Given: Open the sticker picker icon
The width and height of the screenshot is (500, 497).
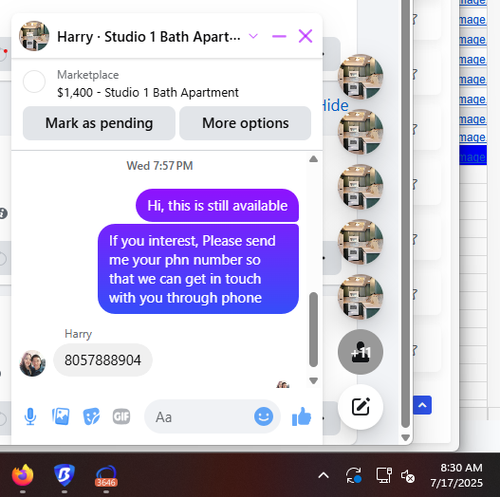Looking at the screenshot, I should (91, 417).
